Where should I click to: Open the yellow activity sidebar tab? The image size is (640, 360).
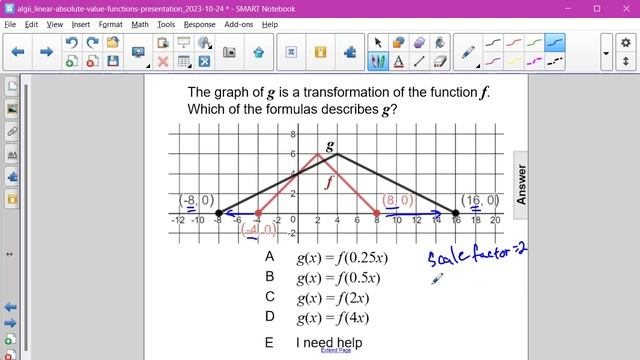12,200
